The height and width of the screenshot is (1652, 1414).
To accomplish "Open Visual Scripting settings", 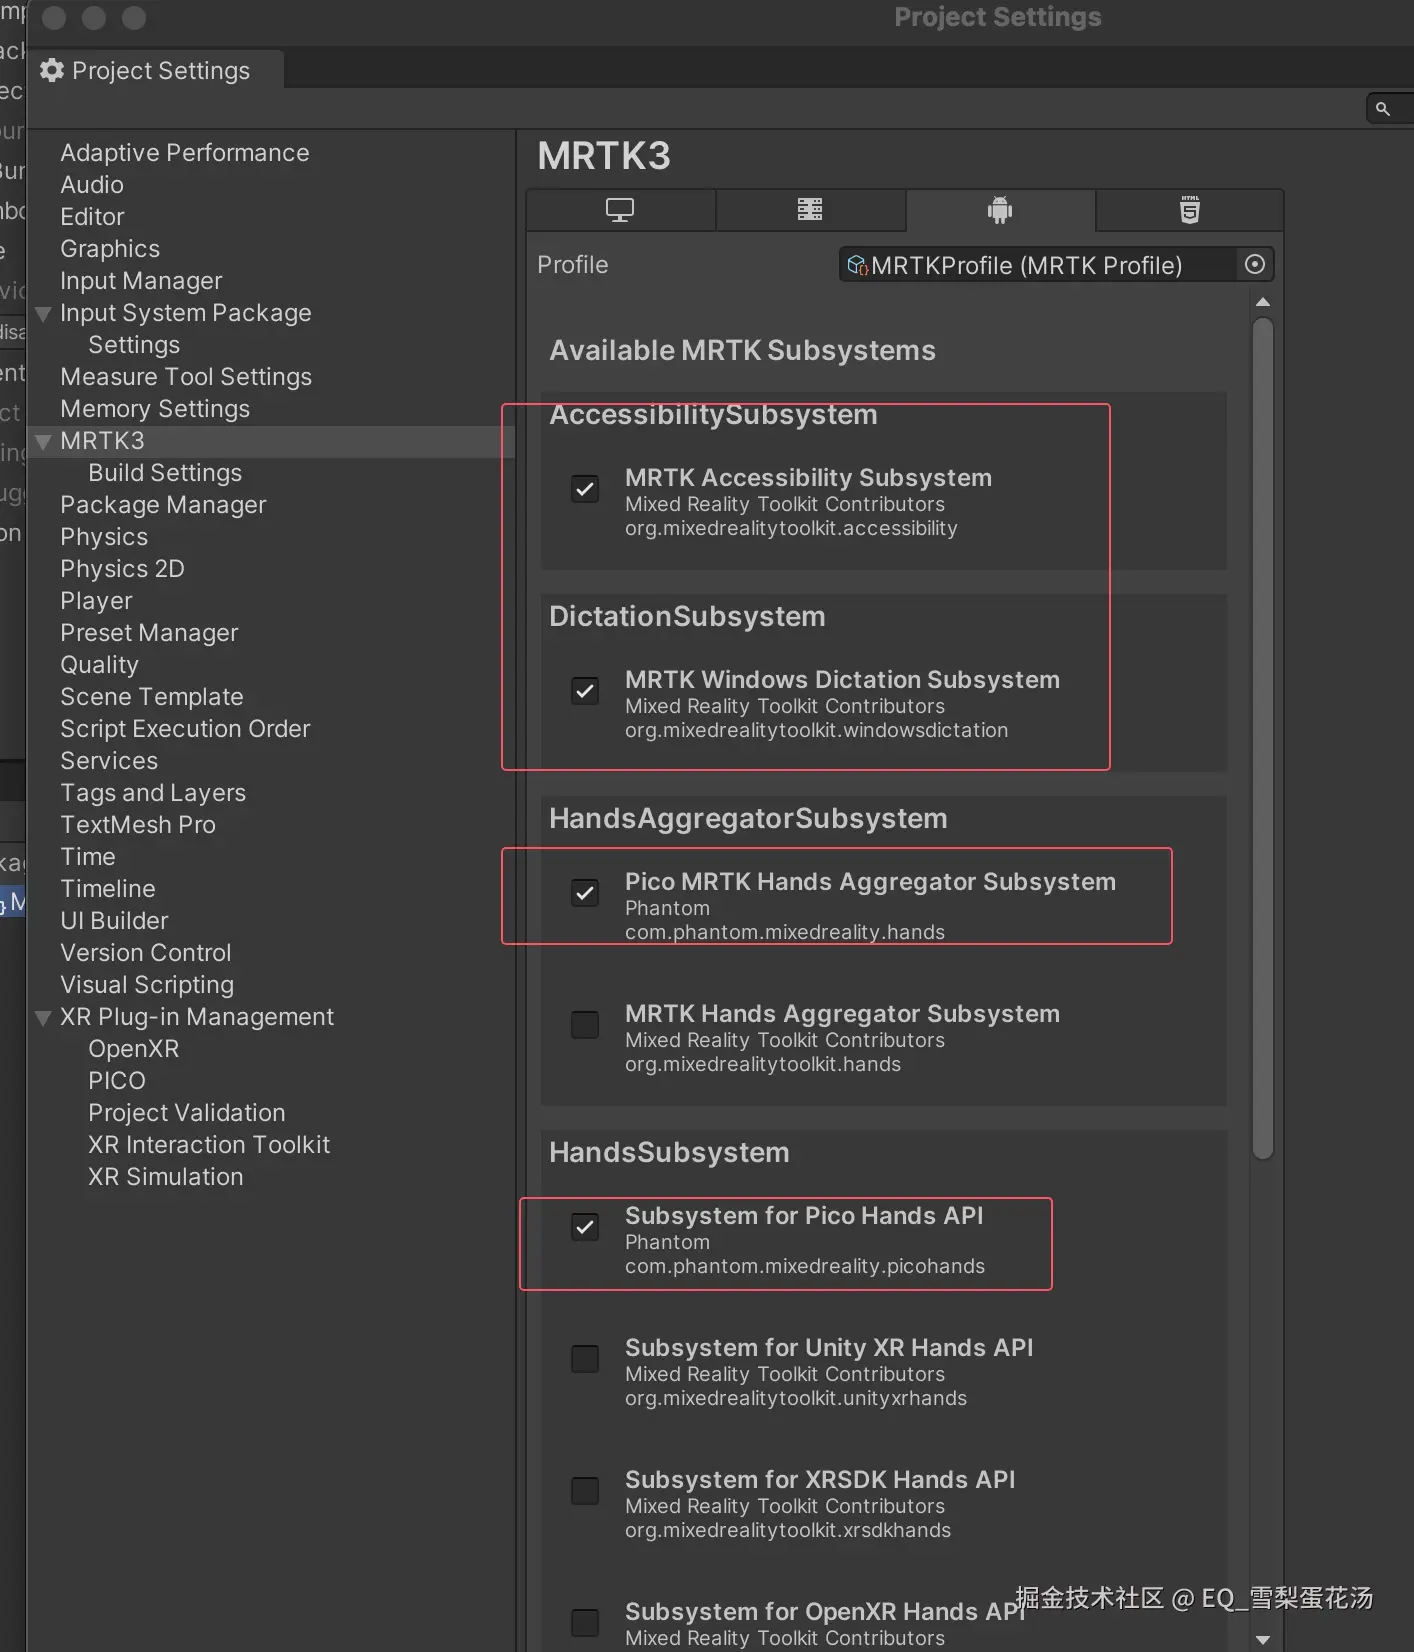I will click(147, 985).
